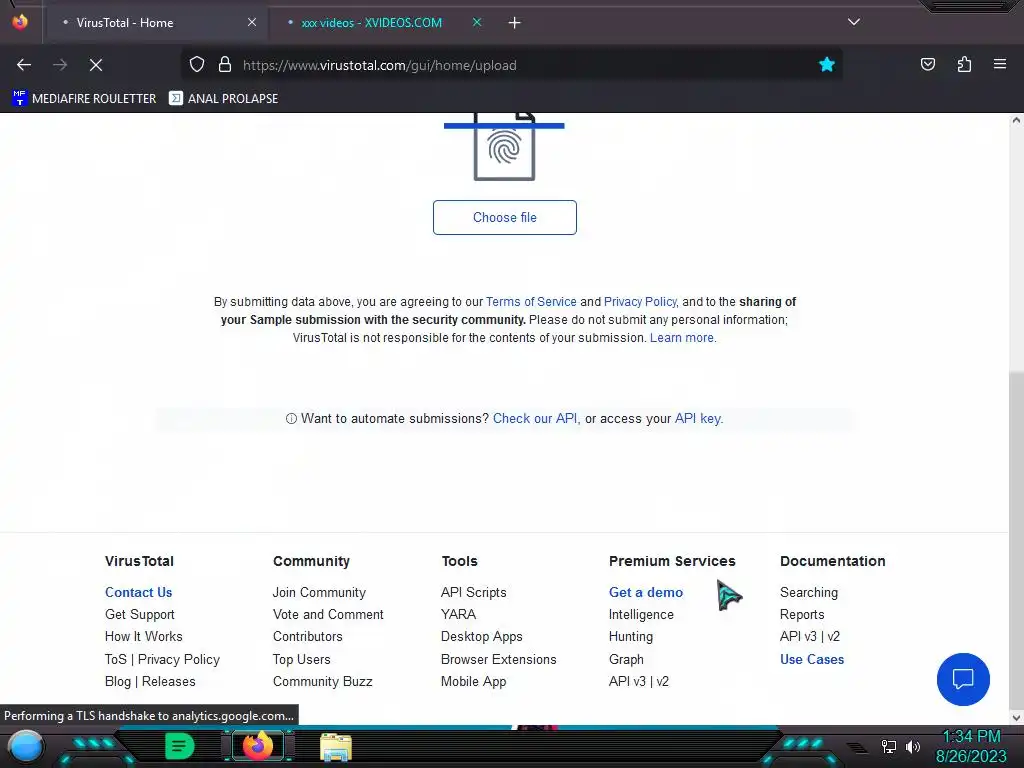Image resolution: width=1024 pixels, height=768 pixels.
Task: Open the extensions puzzle icon
Action: pyautogui.click(x=964, y=64)
